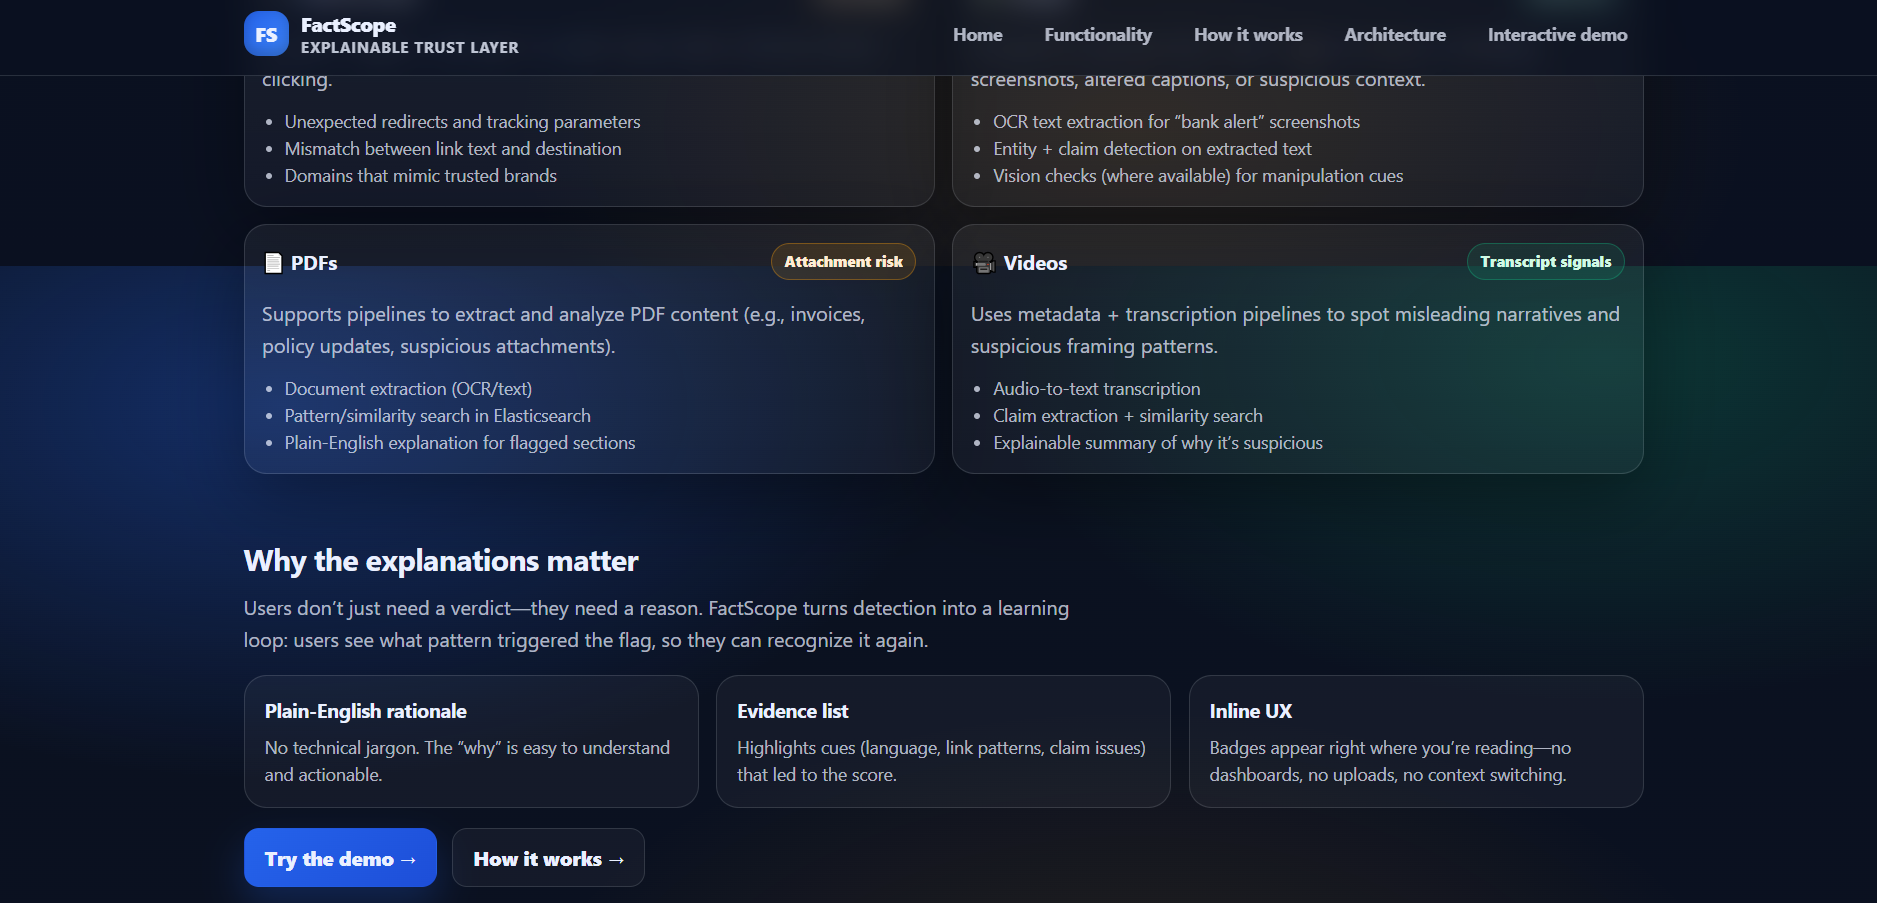The width and height of the screenshot is (1877, 903).
Task: Click the Try the demo button
Action: click(339, 858)
